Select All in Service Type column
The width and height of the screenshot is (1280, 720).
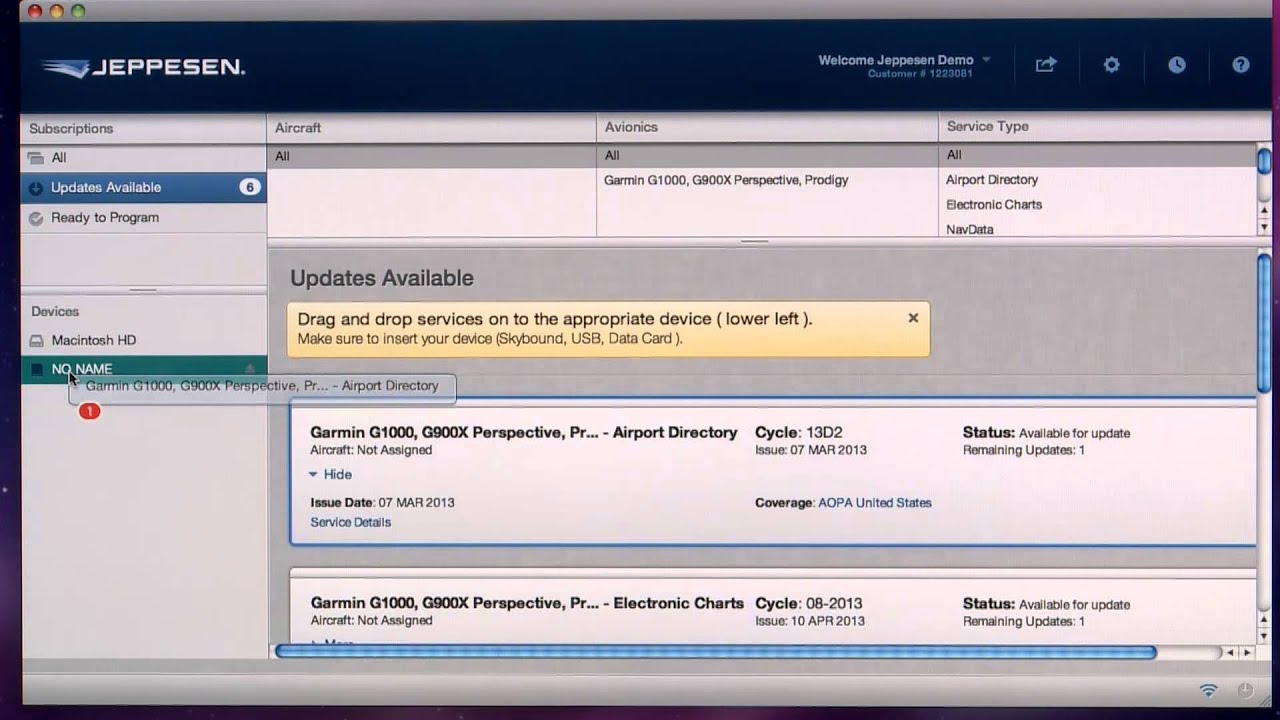(1097, 155)
